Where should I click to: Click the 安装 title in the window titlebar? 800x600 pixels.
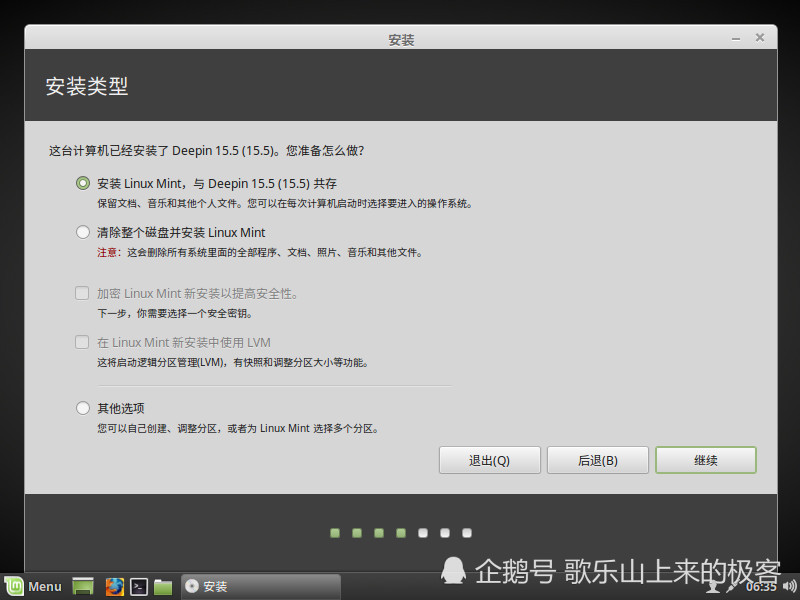point(401,40)
